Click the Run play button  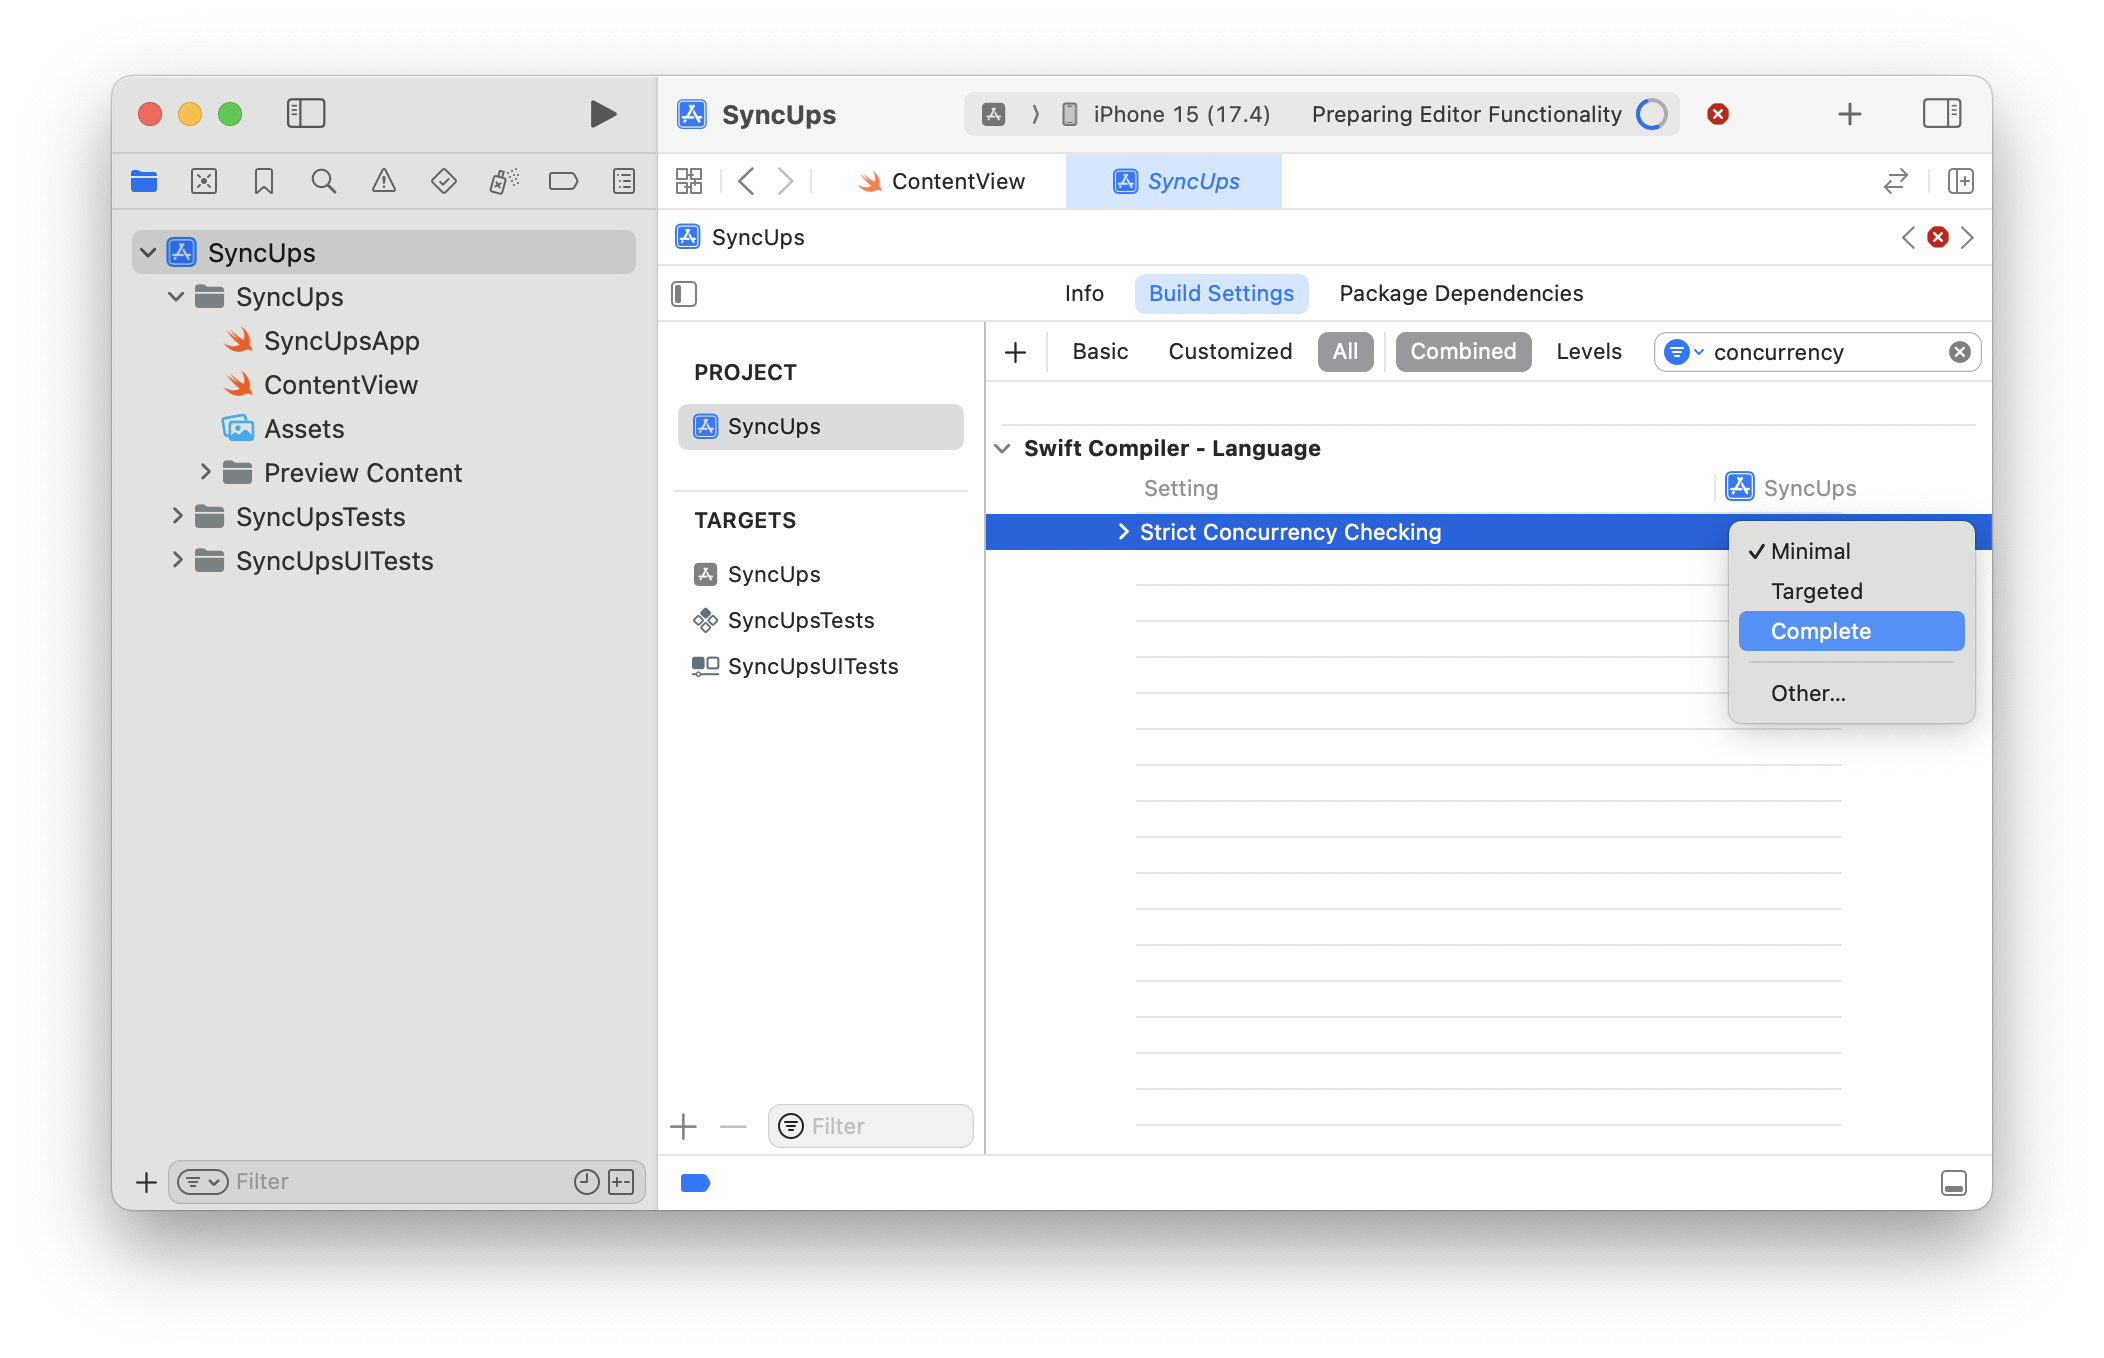coord(602,114)
